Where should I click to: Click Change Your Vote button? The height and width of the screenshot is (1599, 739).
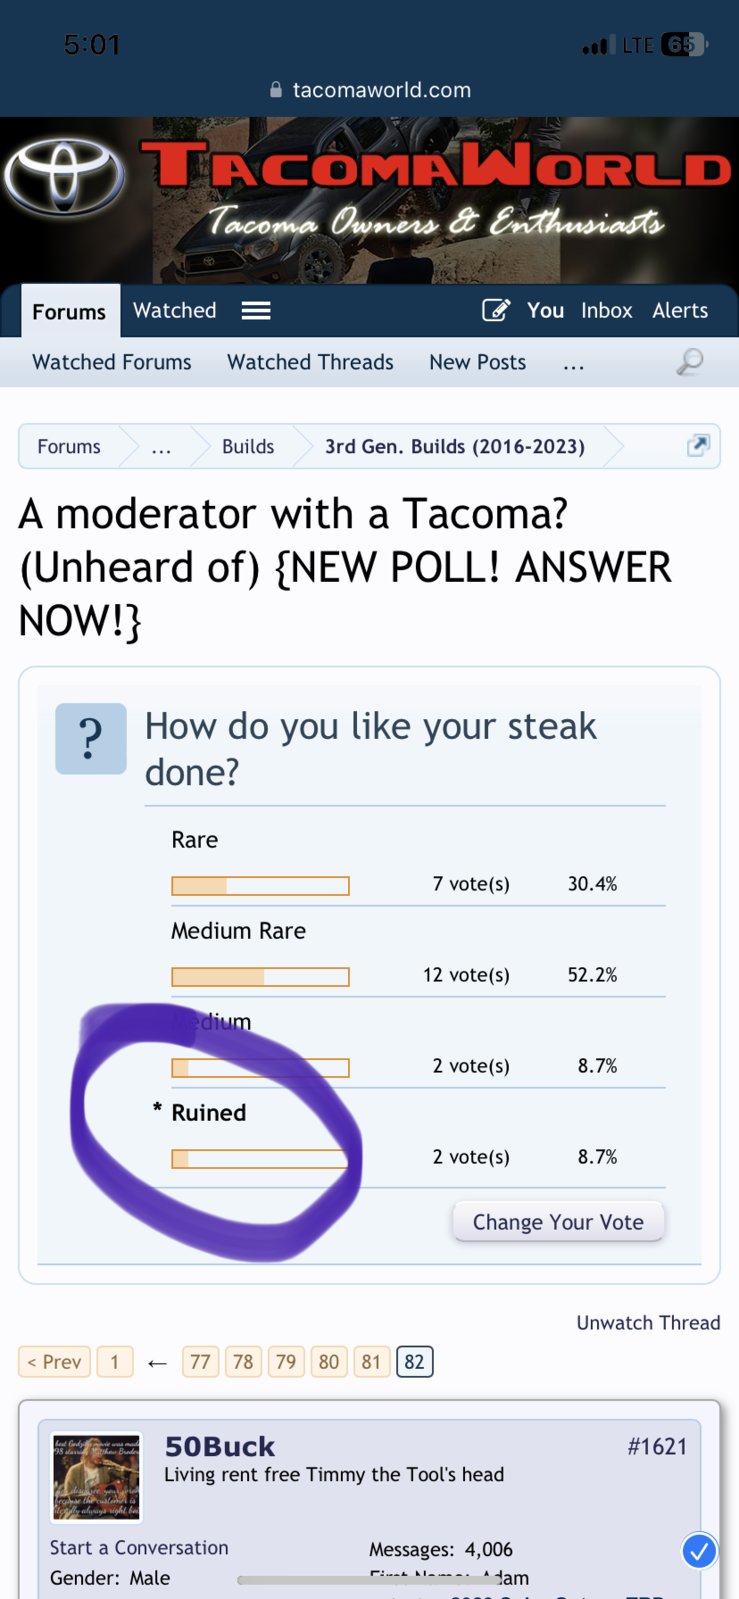tap(558, 1222)
